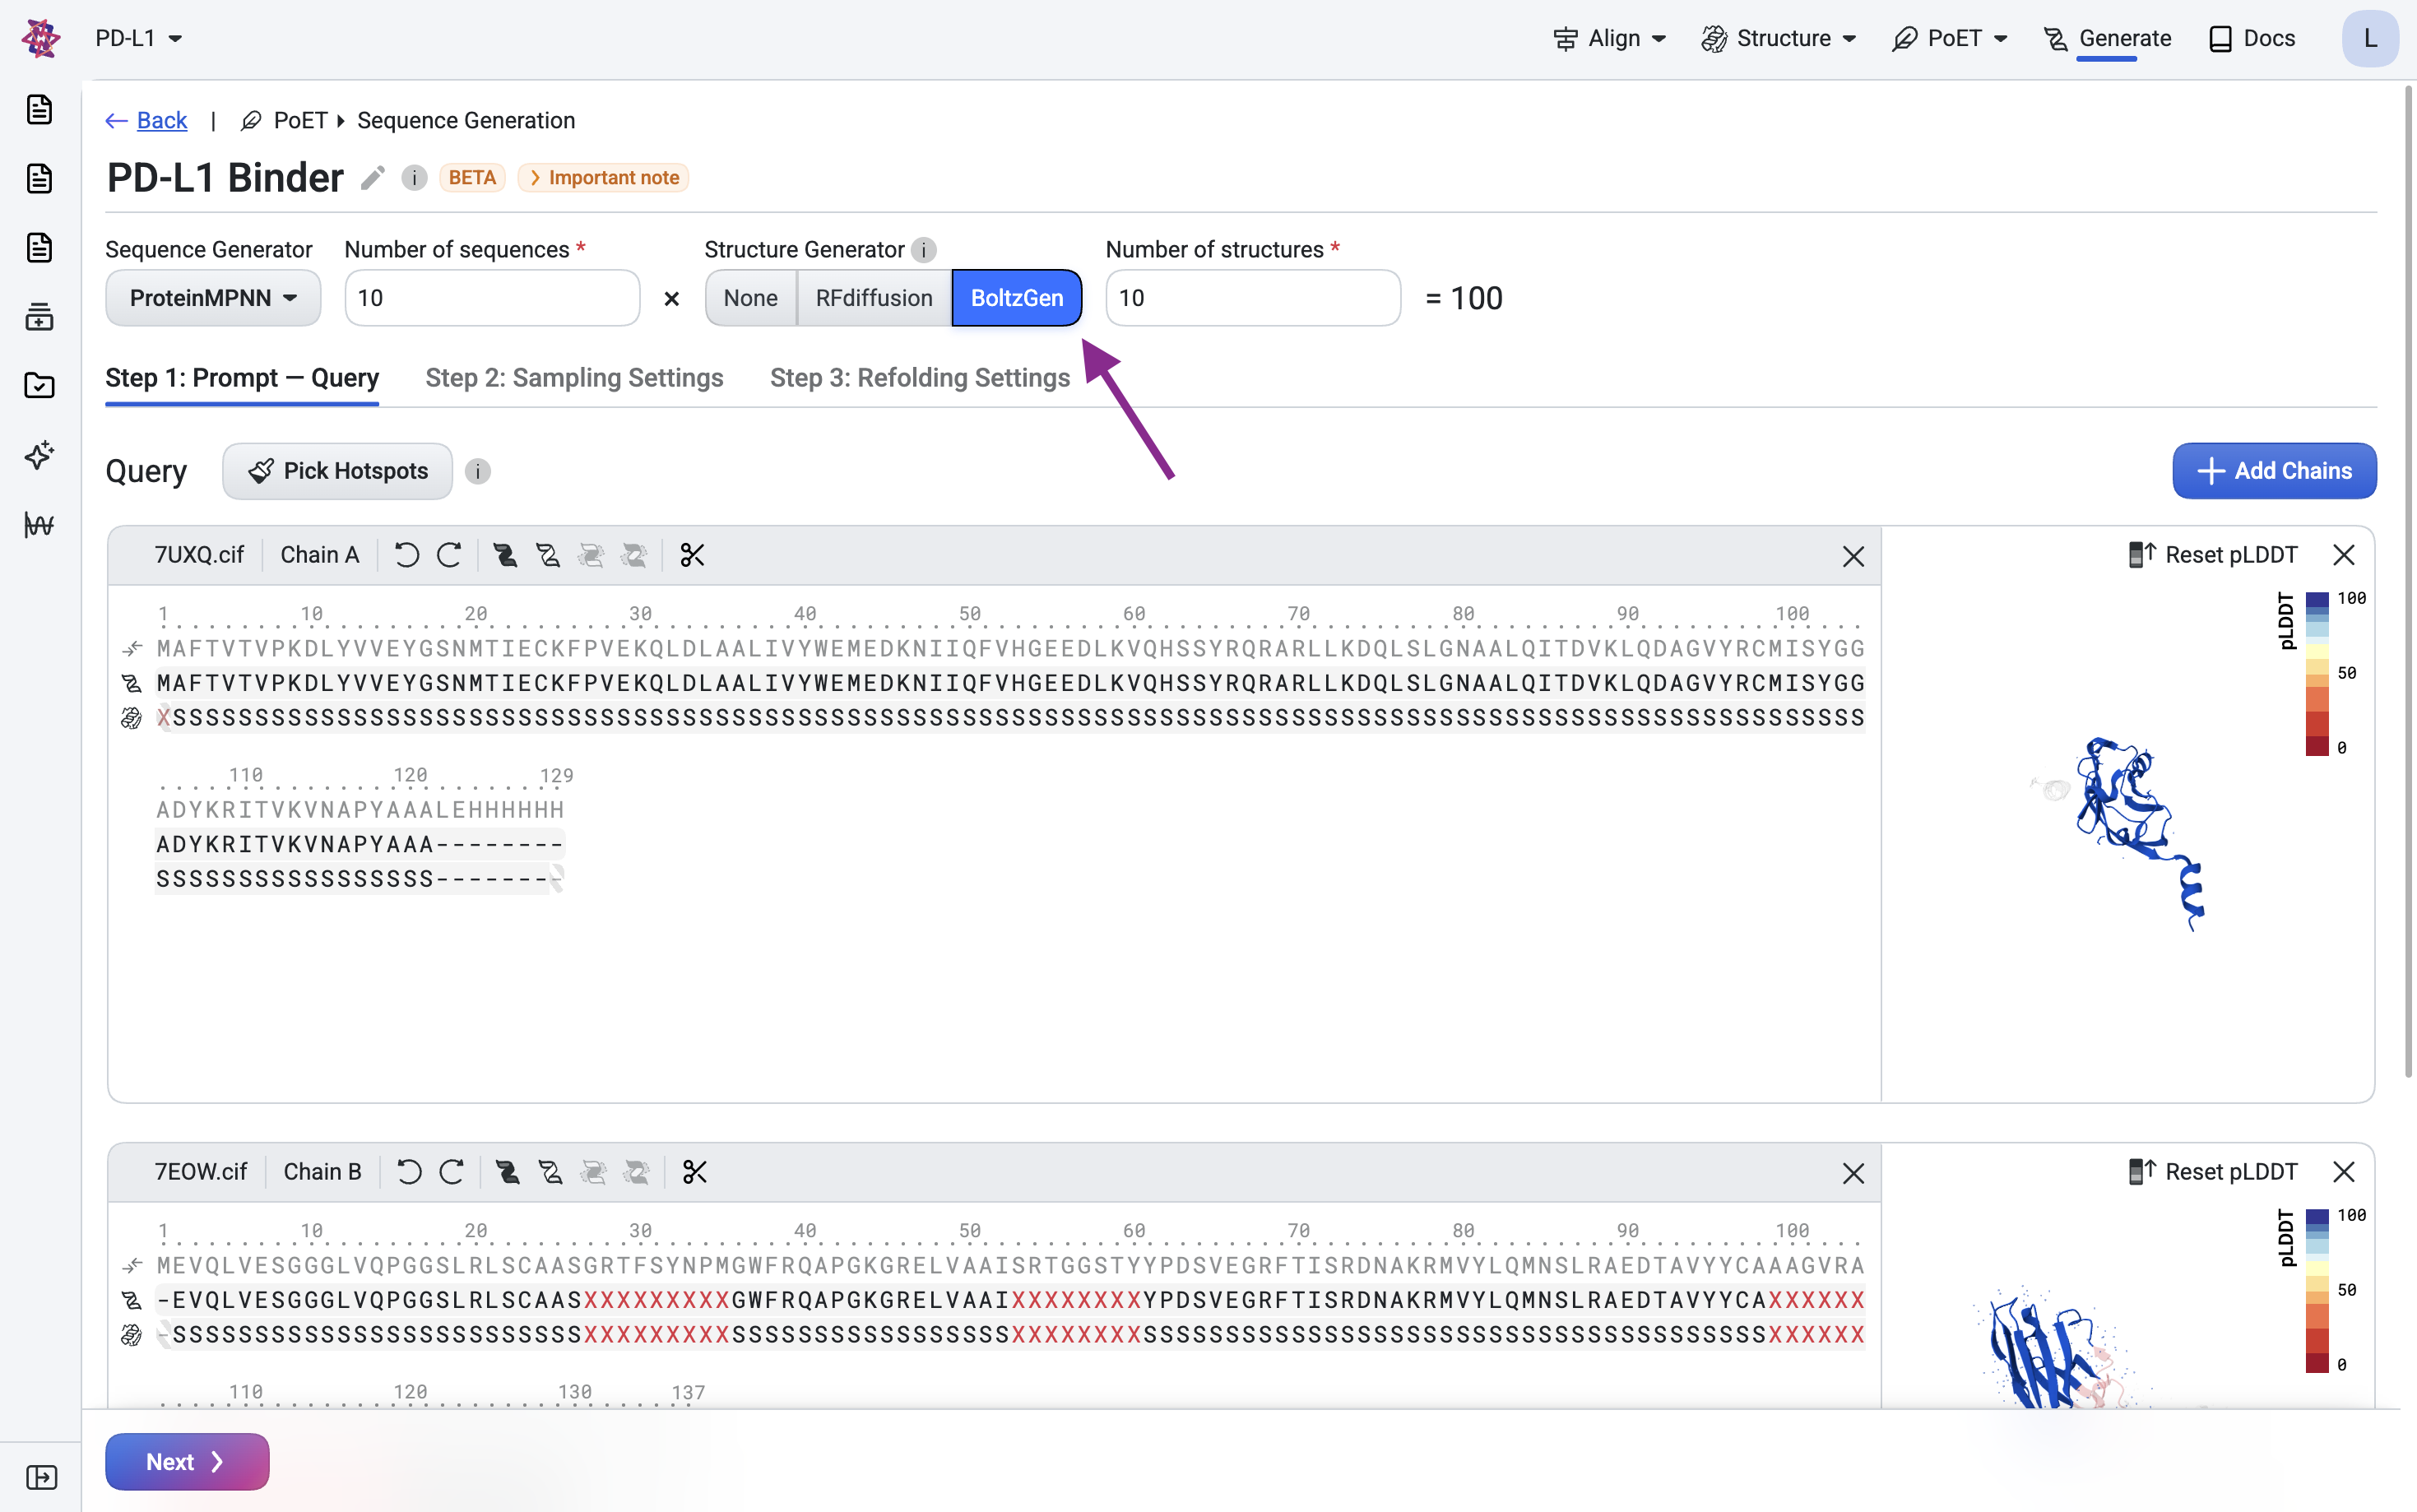
Task: Select the scissors tool in the 7UXQ.cif toolbar
Action: coord(692,555)
